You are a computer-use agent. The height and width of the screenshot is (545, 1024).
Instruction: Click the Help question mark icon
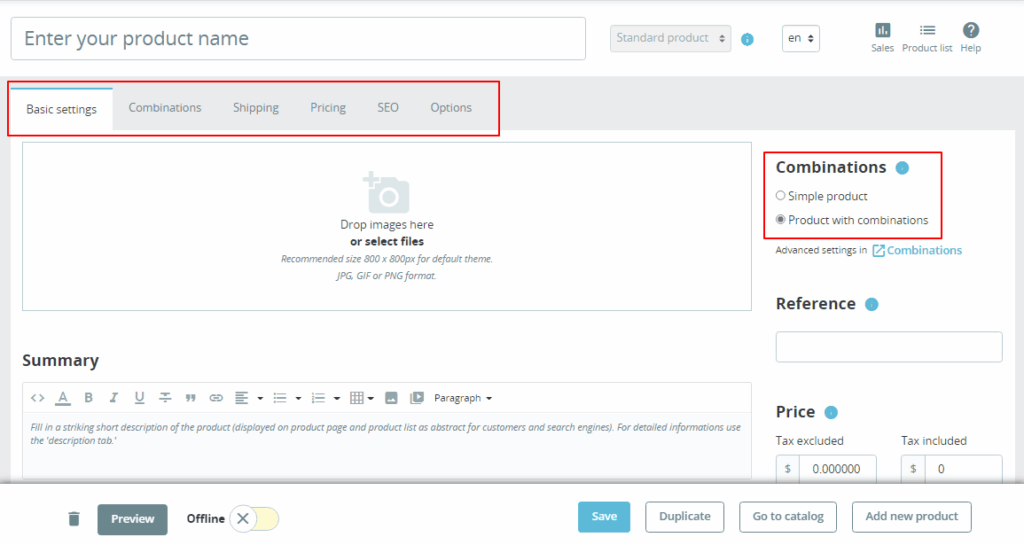tap(970, 32)
